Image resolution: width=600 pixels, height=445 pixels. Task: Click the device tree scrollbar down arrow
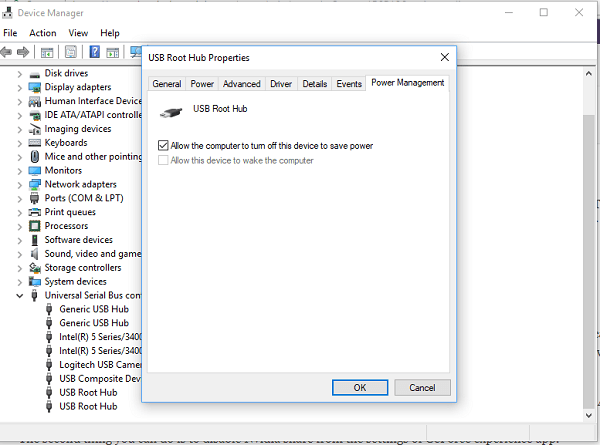pyautogui.click(x=589, y=415)
